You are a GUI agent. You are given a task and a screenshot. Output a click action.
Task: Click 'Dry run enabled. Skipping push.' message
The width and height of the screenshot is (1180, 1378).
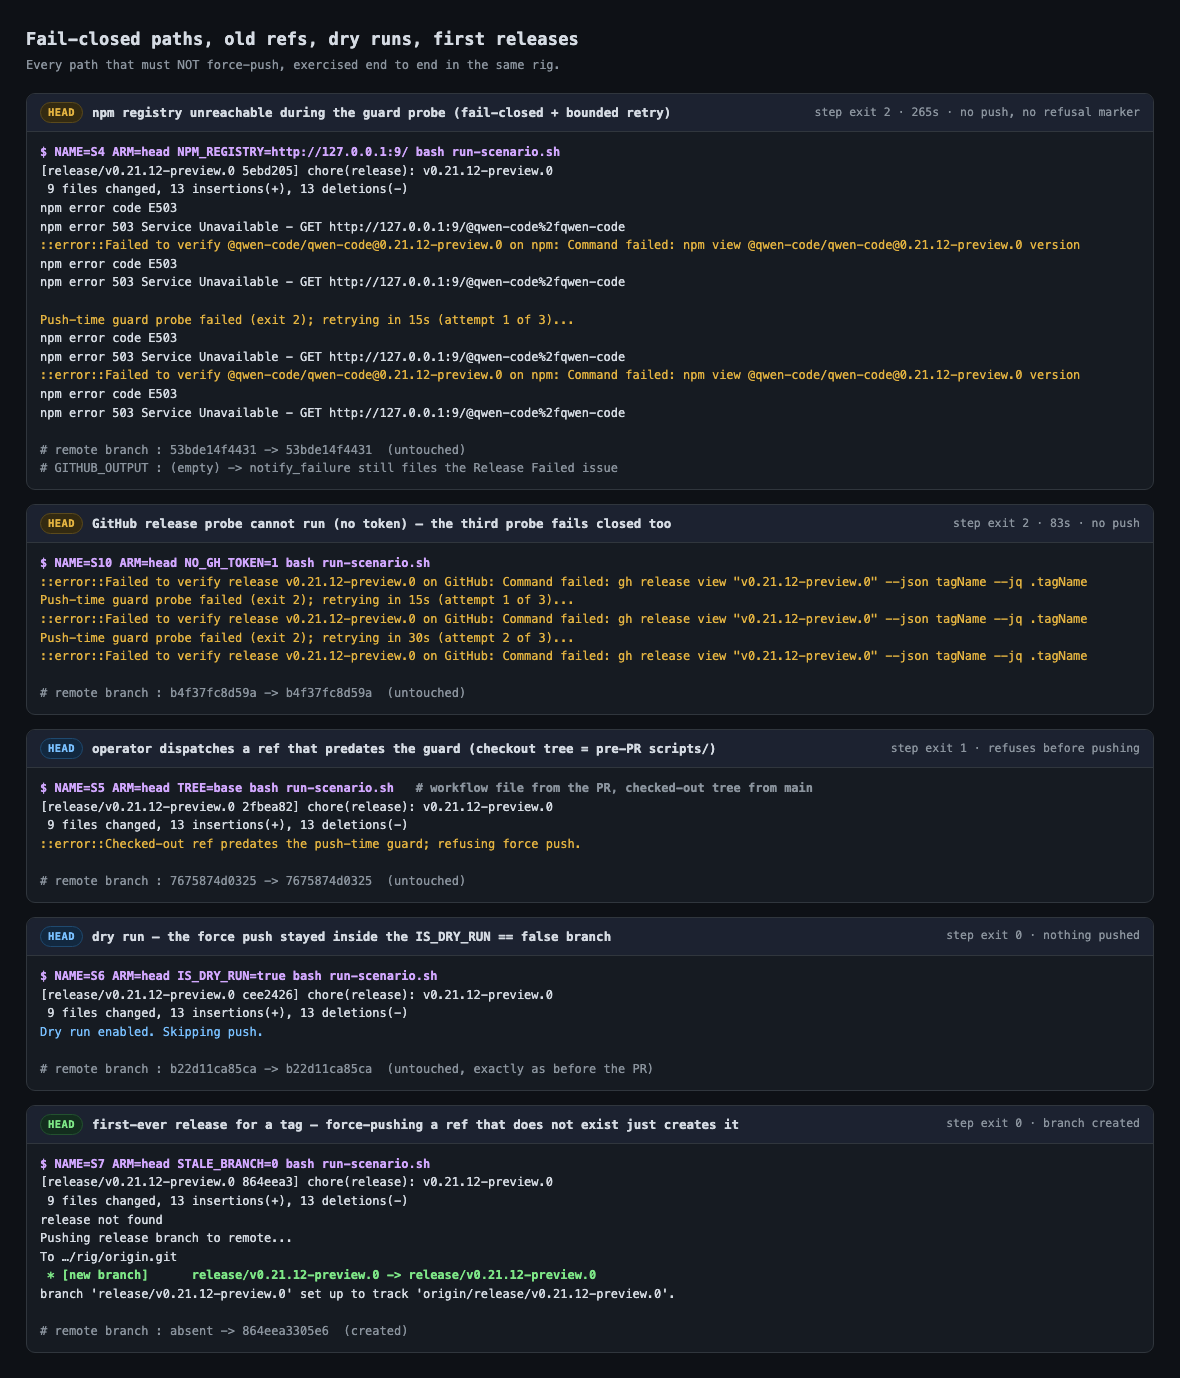[152, 1032]
